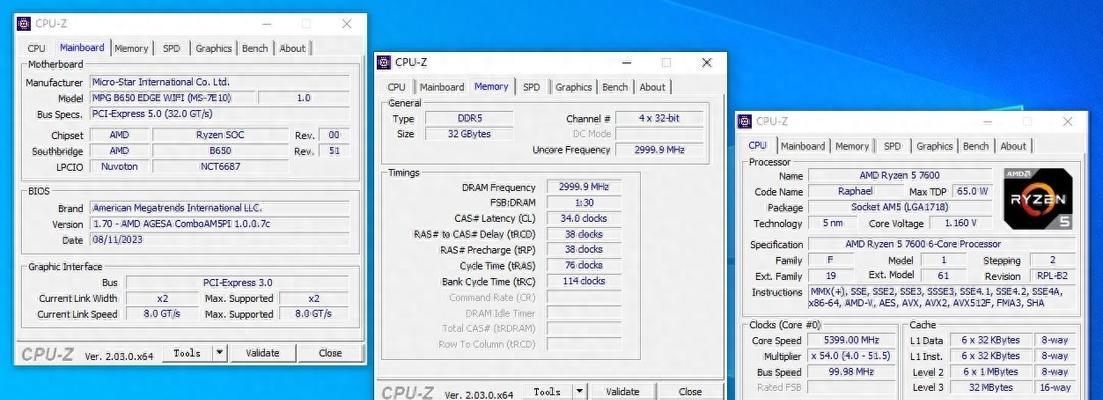The image size is (1103, 400).
Task: Open Graphics tab in Memory window
Action: click(x=574, y=87)
